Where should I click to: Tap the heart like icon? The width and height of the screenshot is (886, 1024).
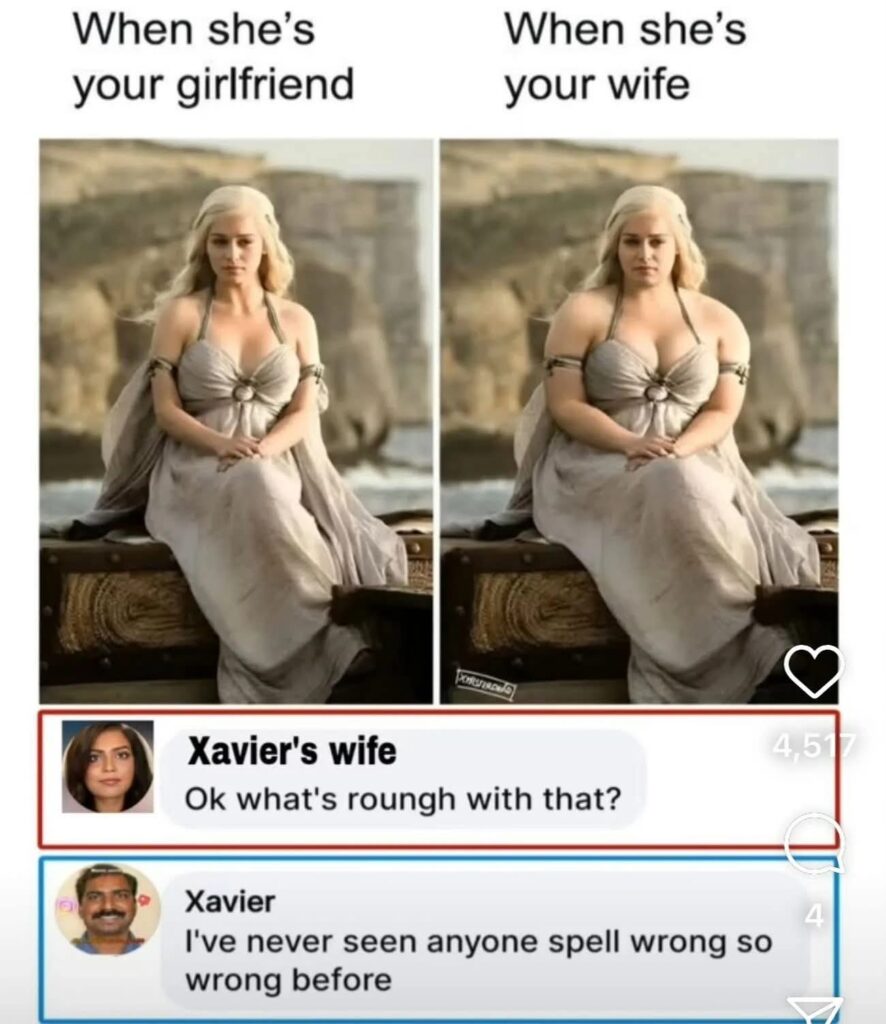[x=814, y=671]
